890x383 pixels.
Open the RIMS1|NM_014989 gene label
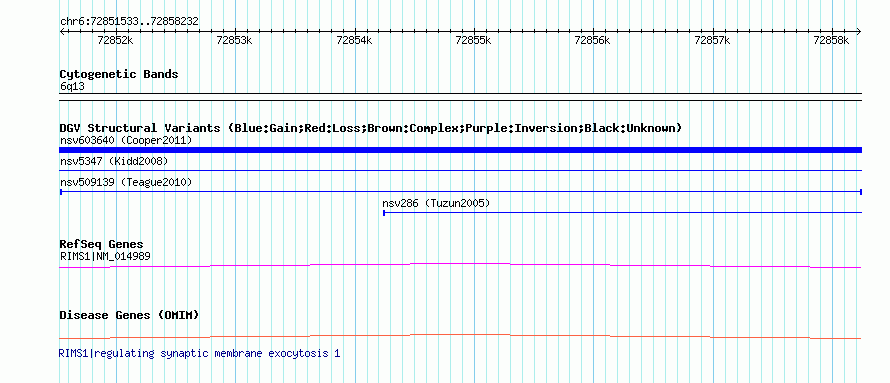[105, 257]
